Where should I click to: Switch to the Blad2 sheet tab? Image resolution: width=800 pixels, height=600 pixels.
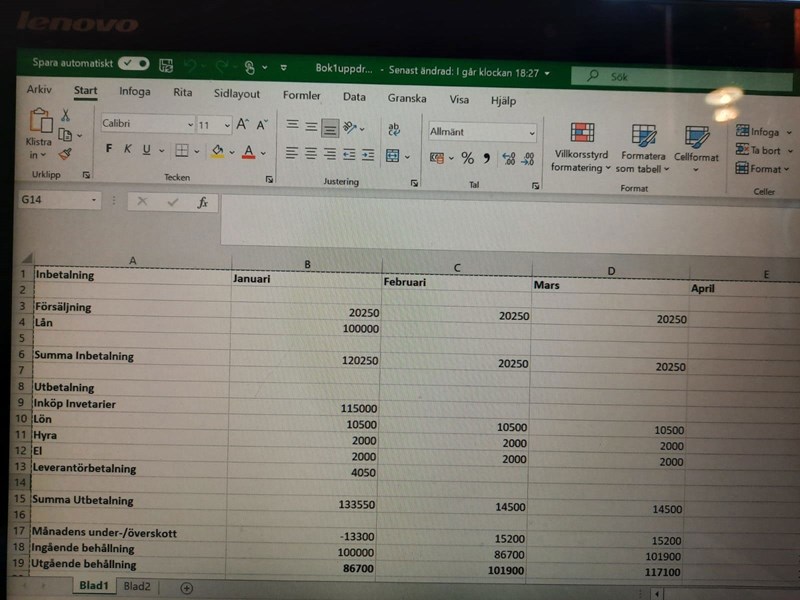pyautogui.click(x=137, y=586)
